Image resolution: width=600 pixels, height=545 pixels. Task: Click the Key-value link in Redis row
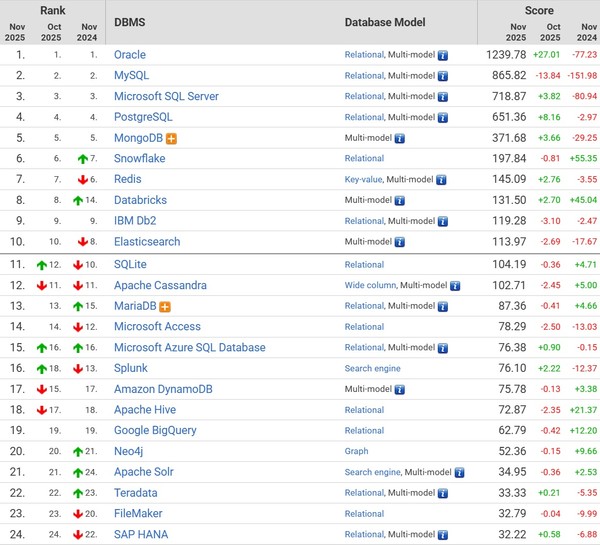pos(364,180)
